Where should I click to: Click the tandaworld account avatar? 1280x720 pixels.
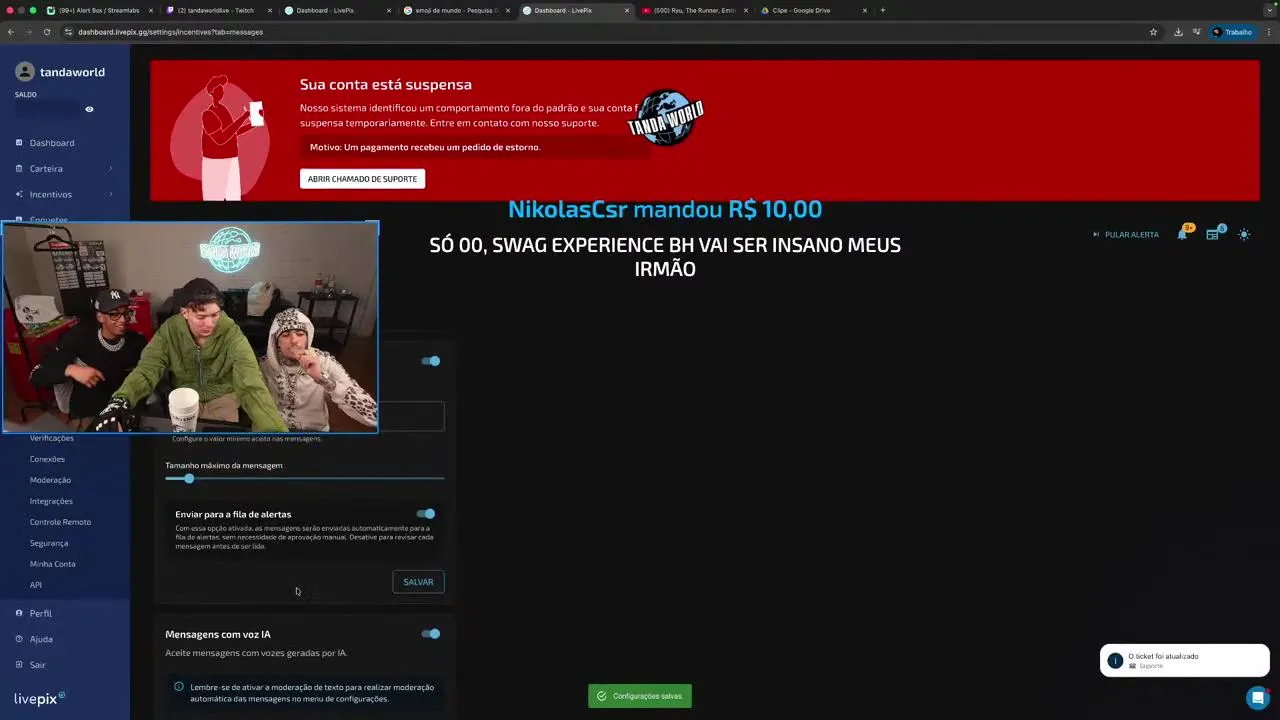[25, 72]
